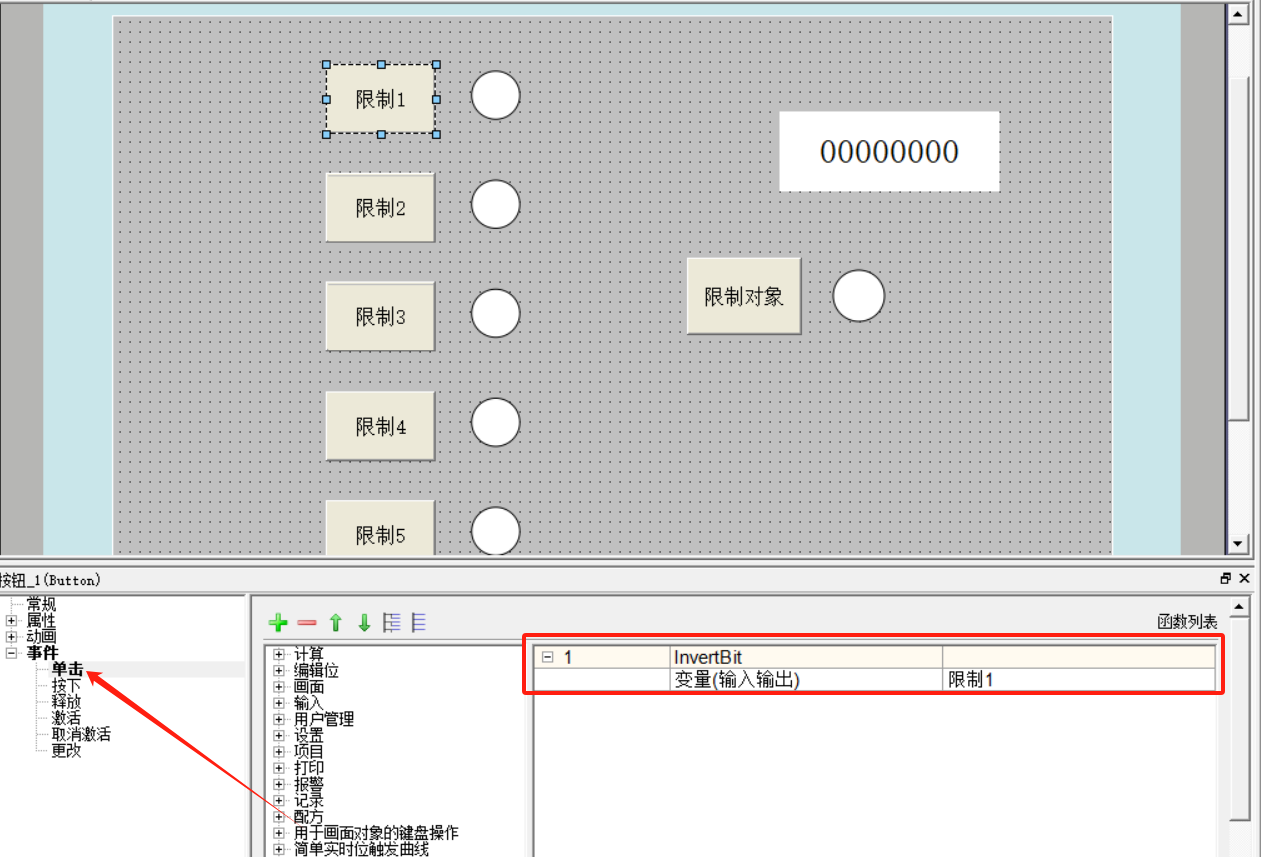Open the 常规 properties page
Viewport: 1261px width, 857px height.
41,604
